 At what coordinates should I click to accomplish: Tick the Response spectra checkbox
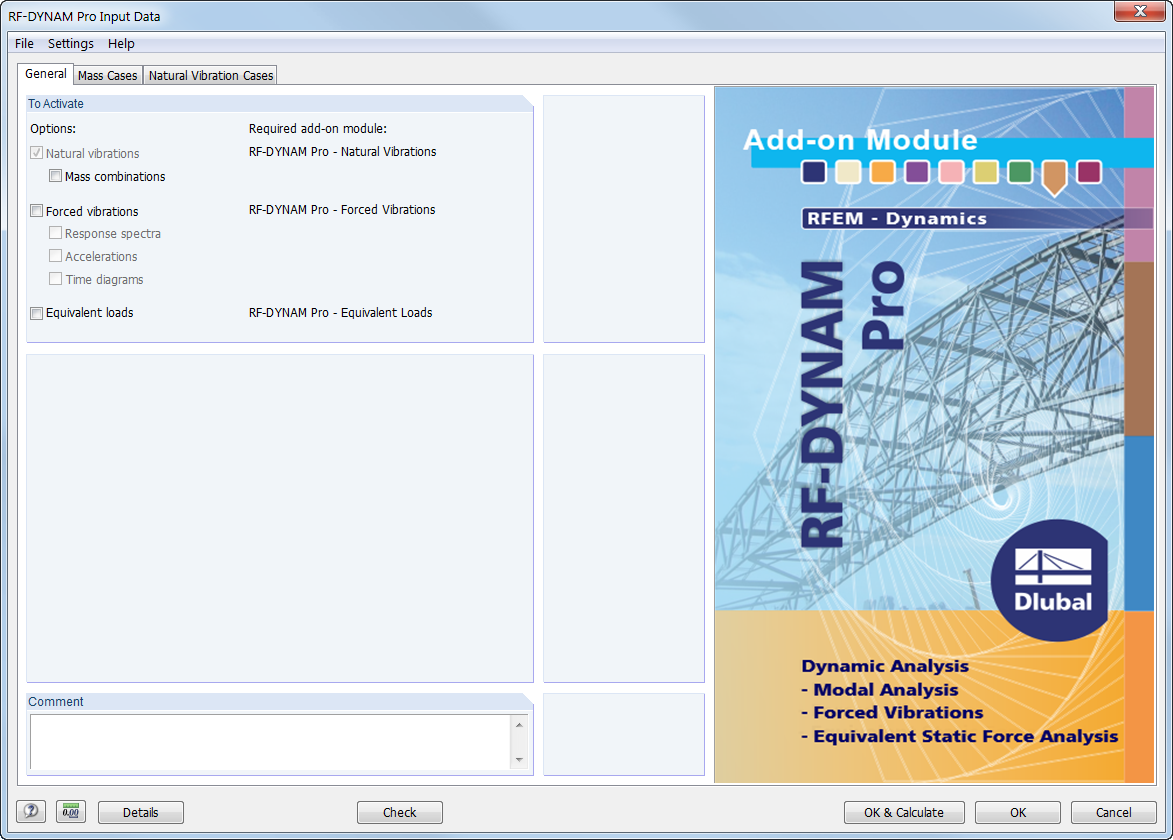coord(55,233)
